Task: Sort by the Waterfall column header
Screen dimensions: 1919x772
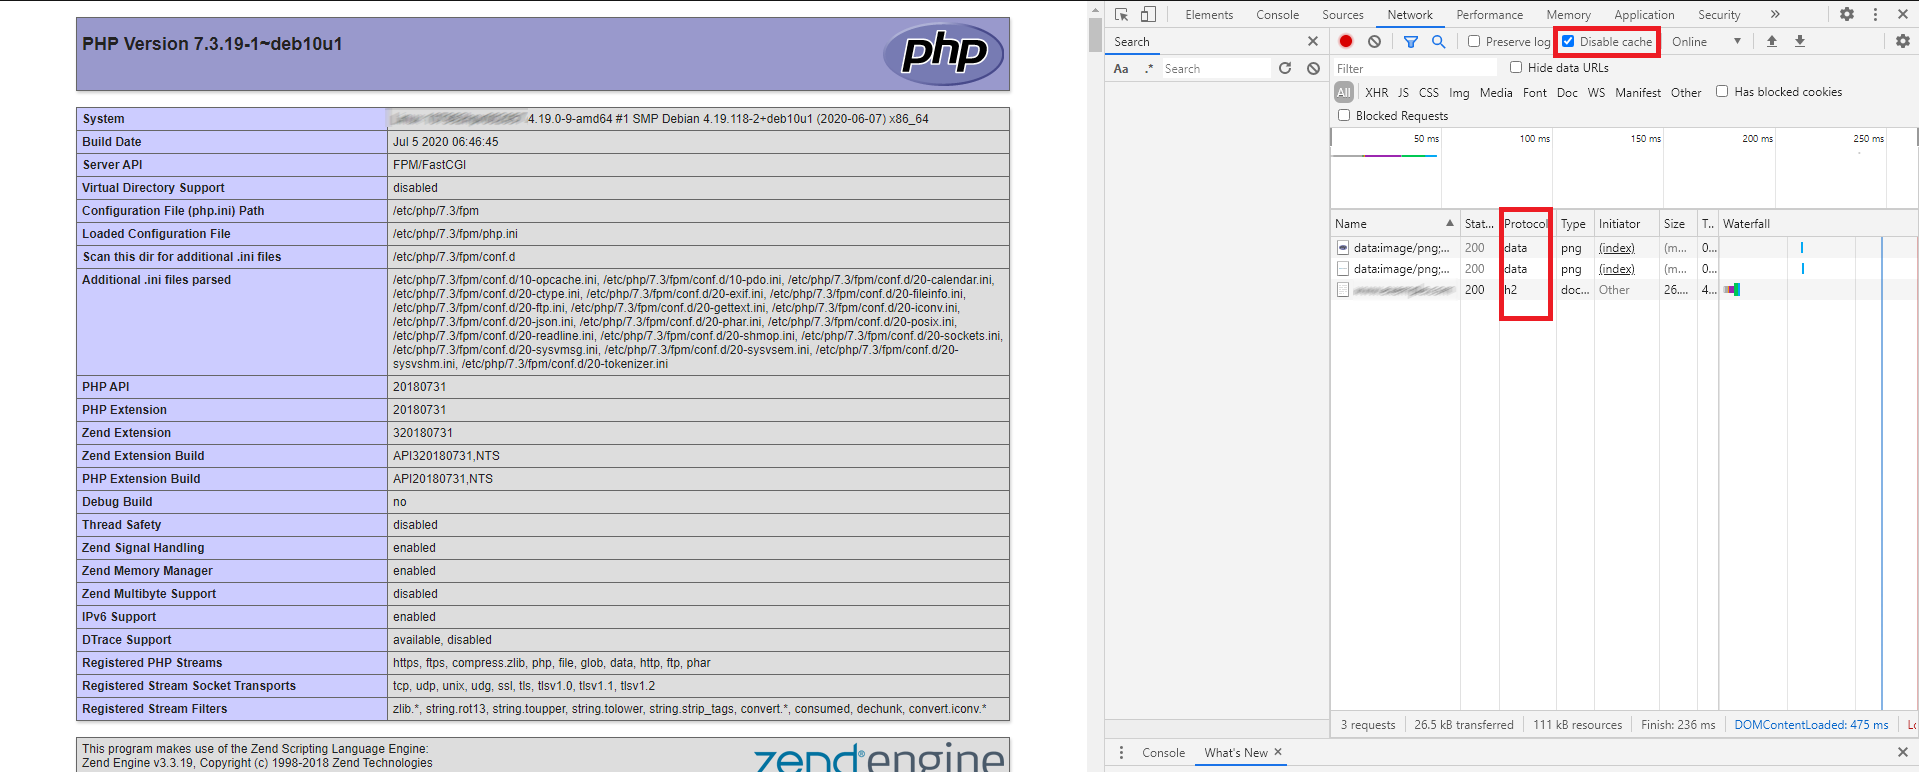Action: coord(1817,223)
